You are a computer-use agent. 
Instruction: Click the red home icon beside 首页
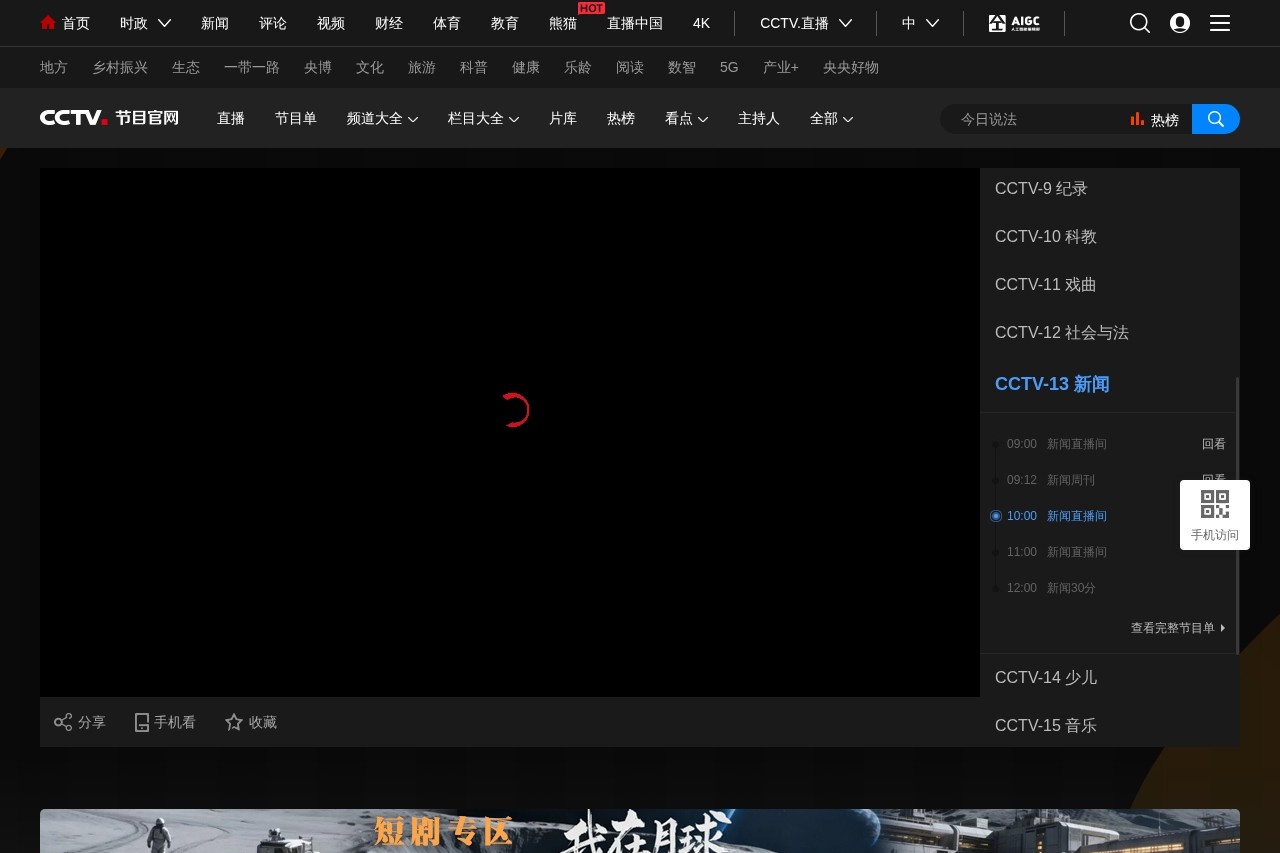coord(48,22)
